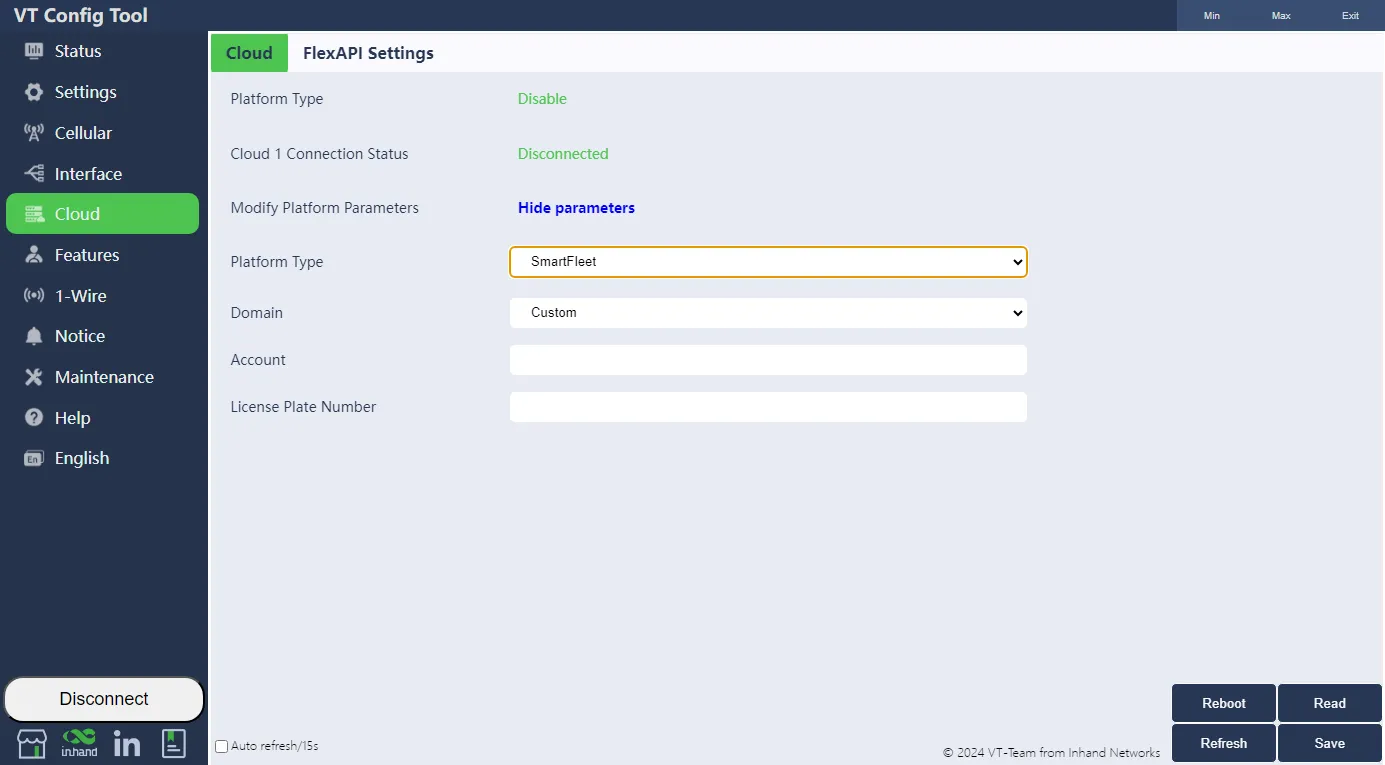Open the Help question mark icon

point(34,418)
